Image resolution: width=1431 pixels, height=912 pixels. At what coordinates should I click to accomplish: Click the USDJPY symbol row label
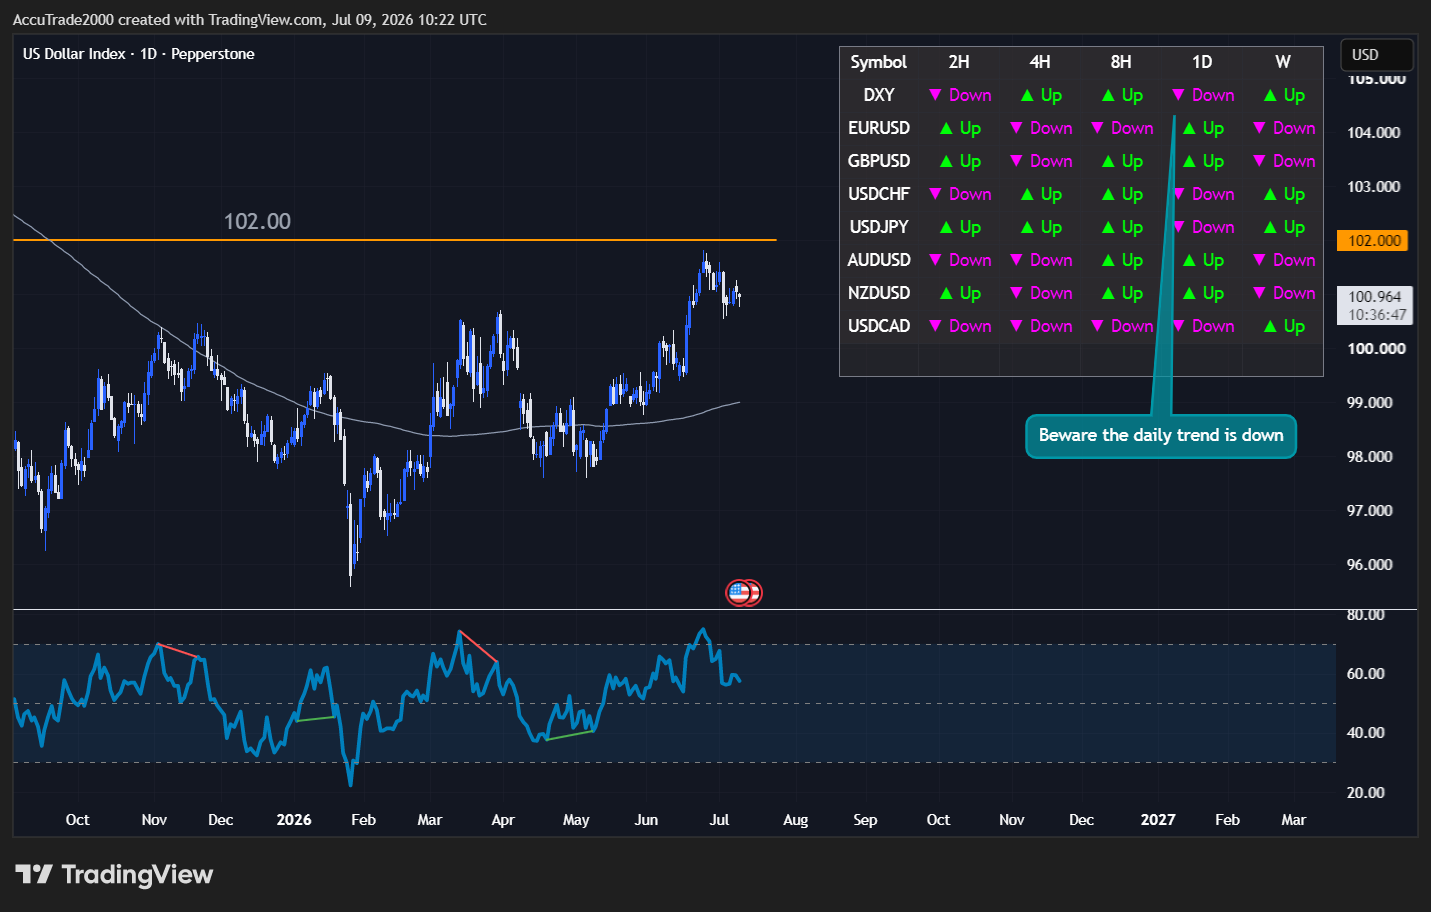[x=879, y=227]
